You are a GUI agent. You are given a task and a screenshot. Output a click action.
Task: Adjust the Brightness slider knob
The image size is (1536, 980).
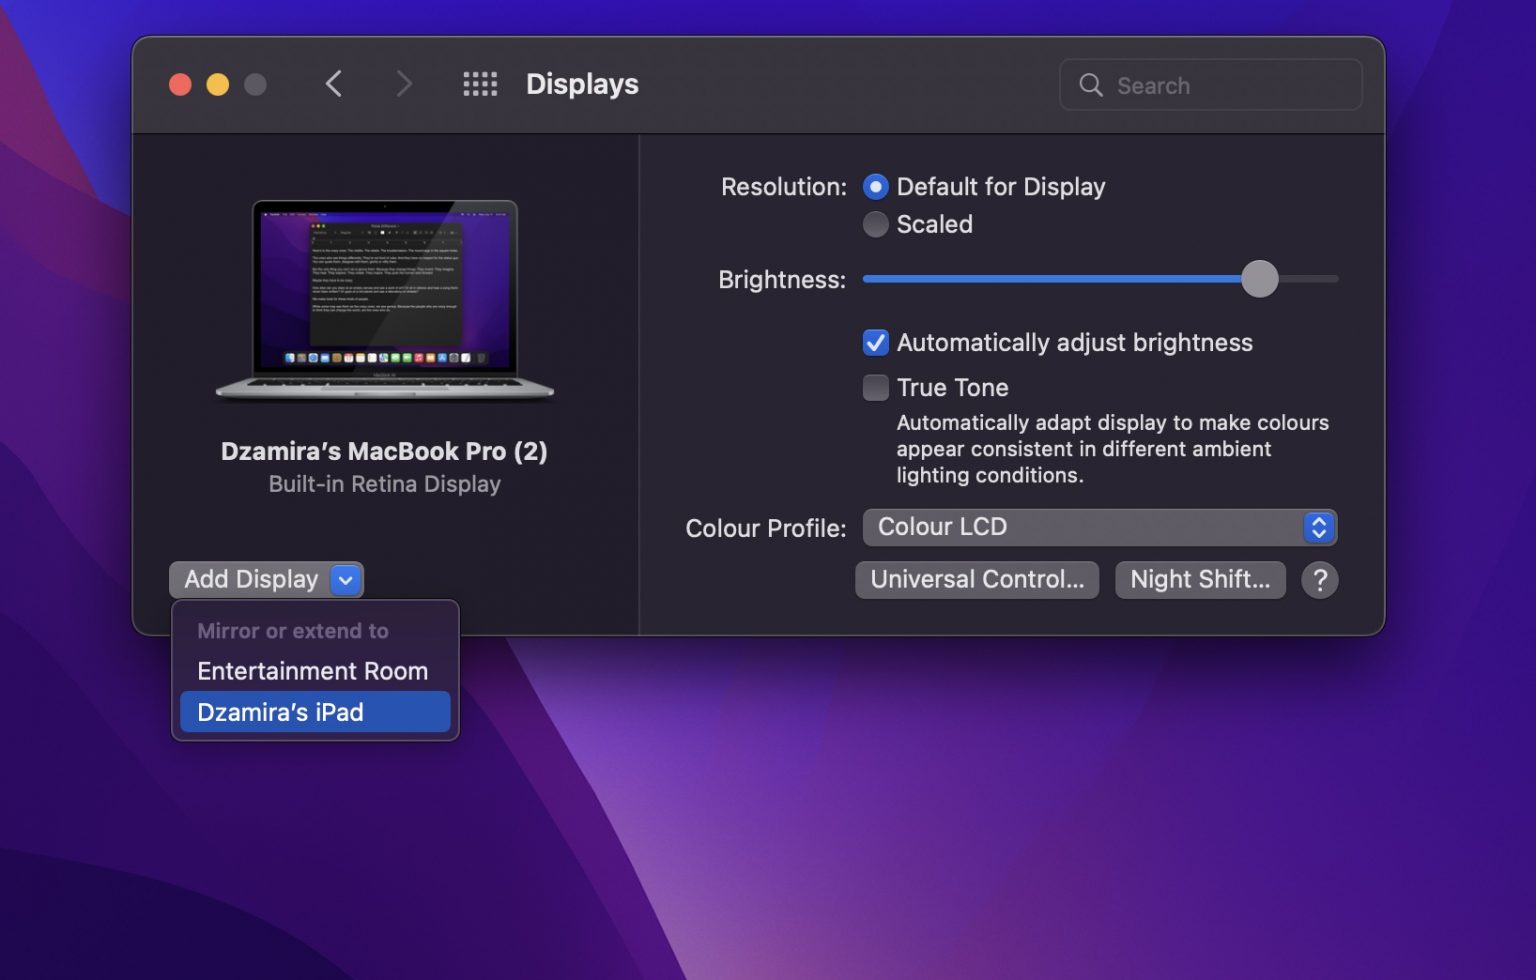1260,280
